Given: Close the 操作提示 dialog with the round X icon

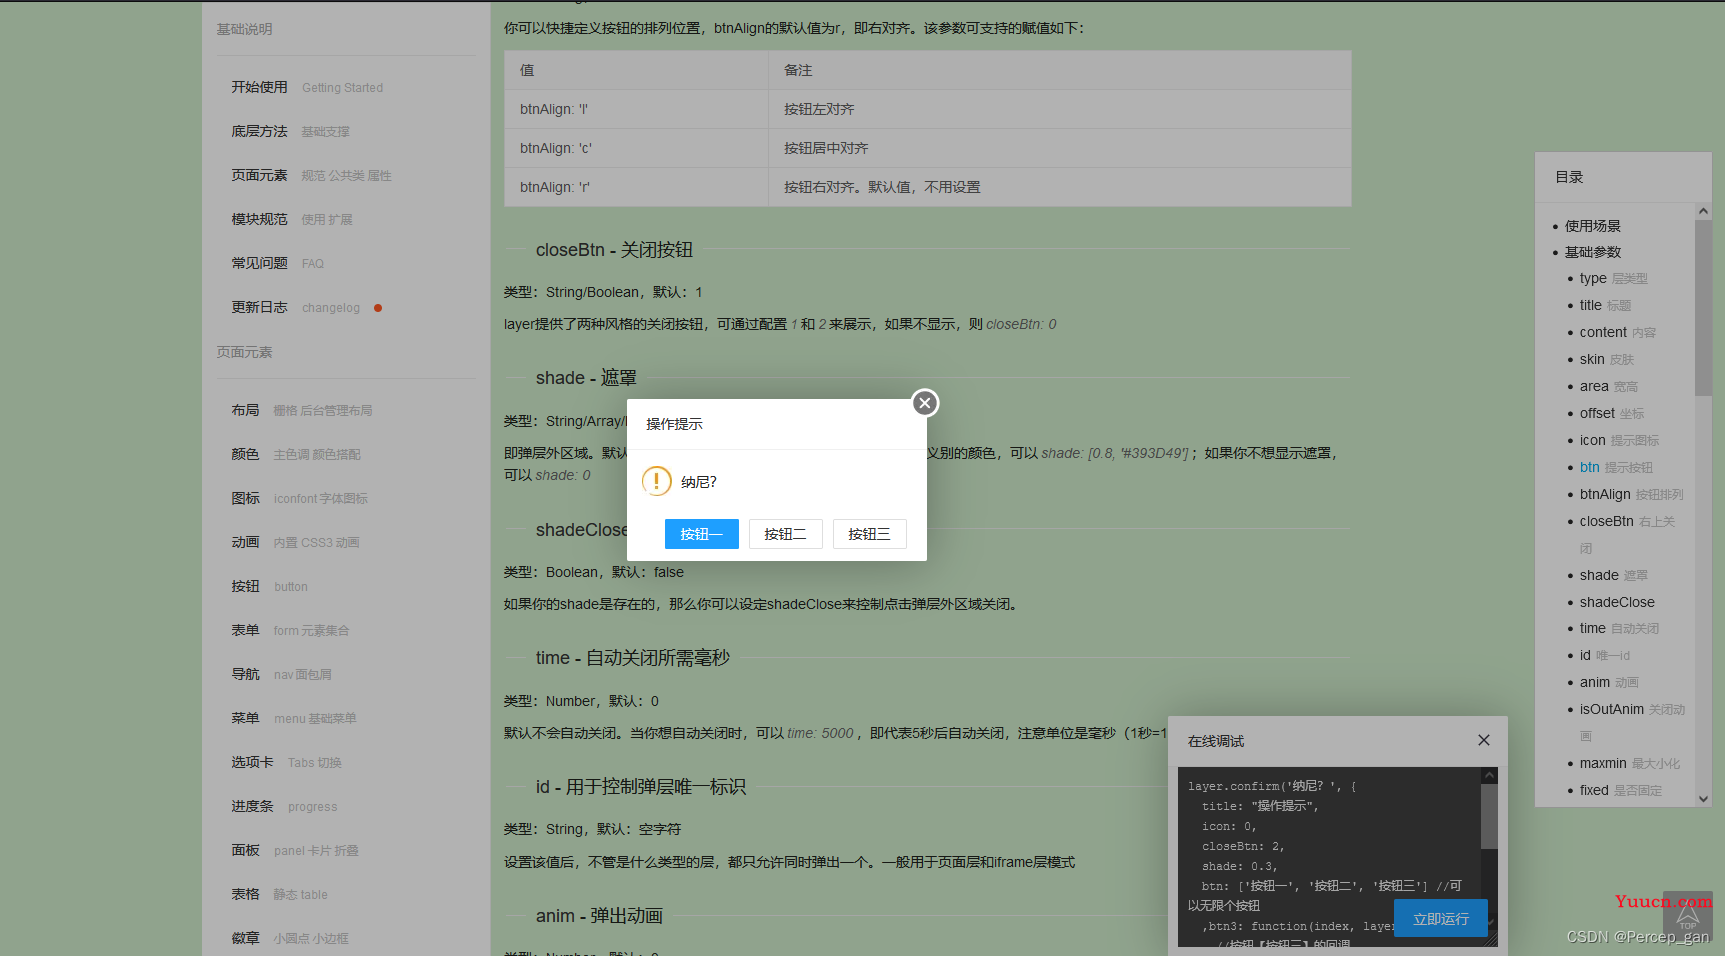Looking at the screenshot, I should click(925, 403).
